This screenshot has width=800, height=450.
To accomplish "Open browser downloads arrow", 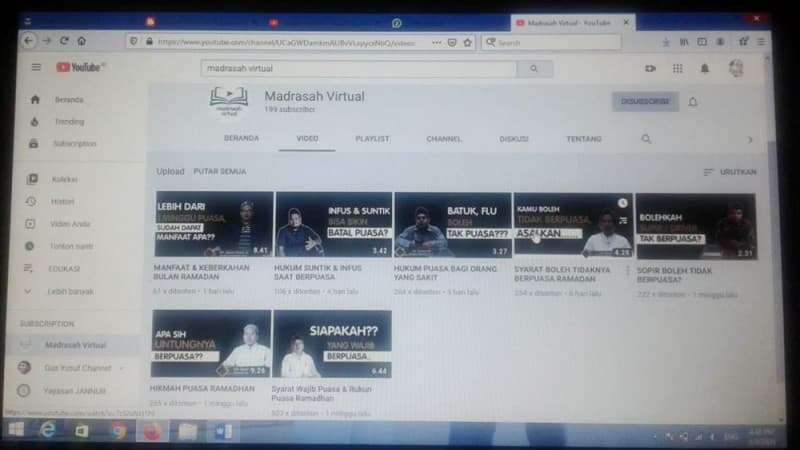I will 665,43.
